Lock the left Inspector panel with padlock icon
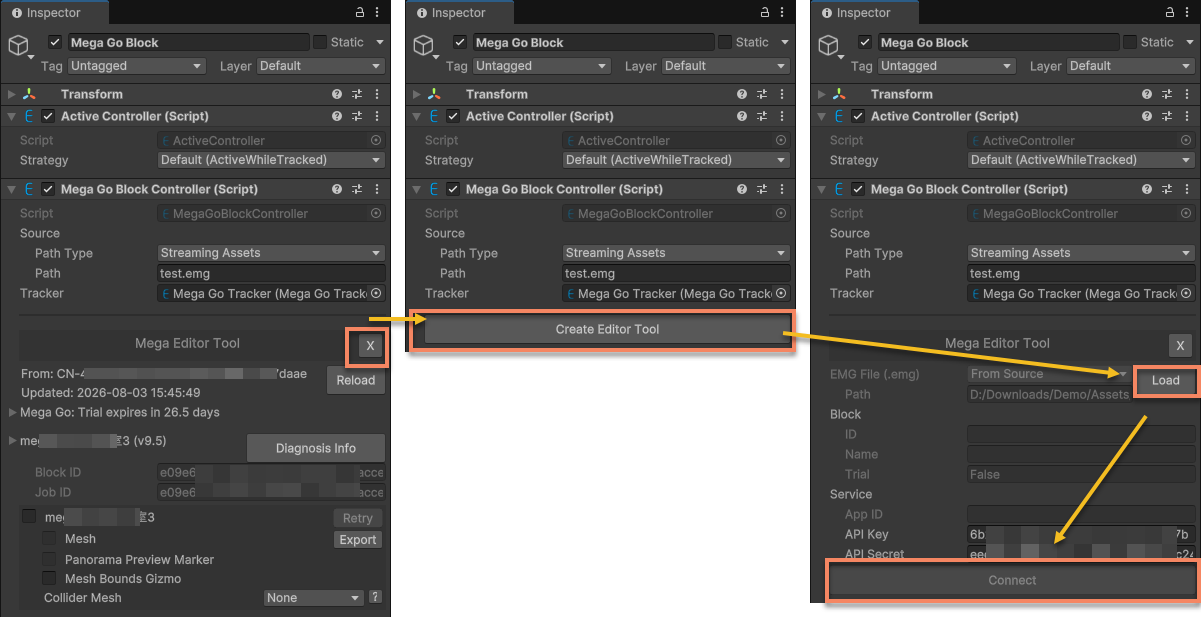 [360, 12]
